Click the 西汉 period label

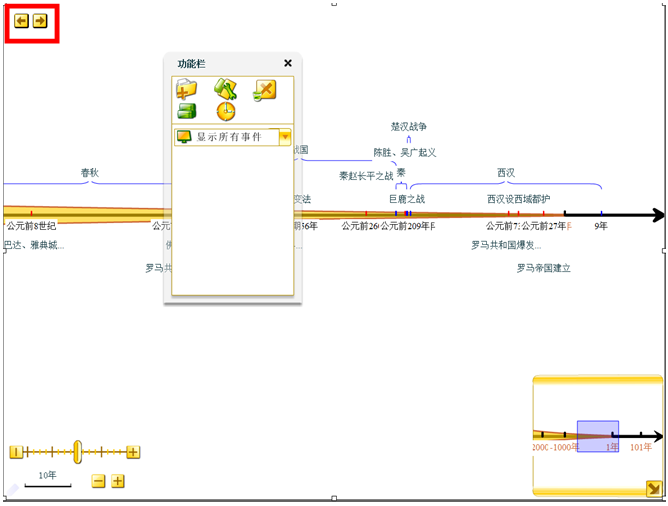[x=506, y=172]
